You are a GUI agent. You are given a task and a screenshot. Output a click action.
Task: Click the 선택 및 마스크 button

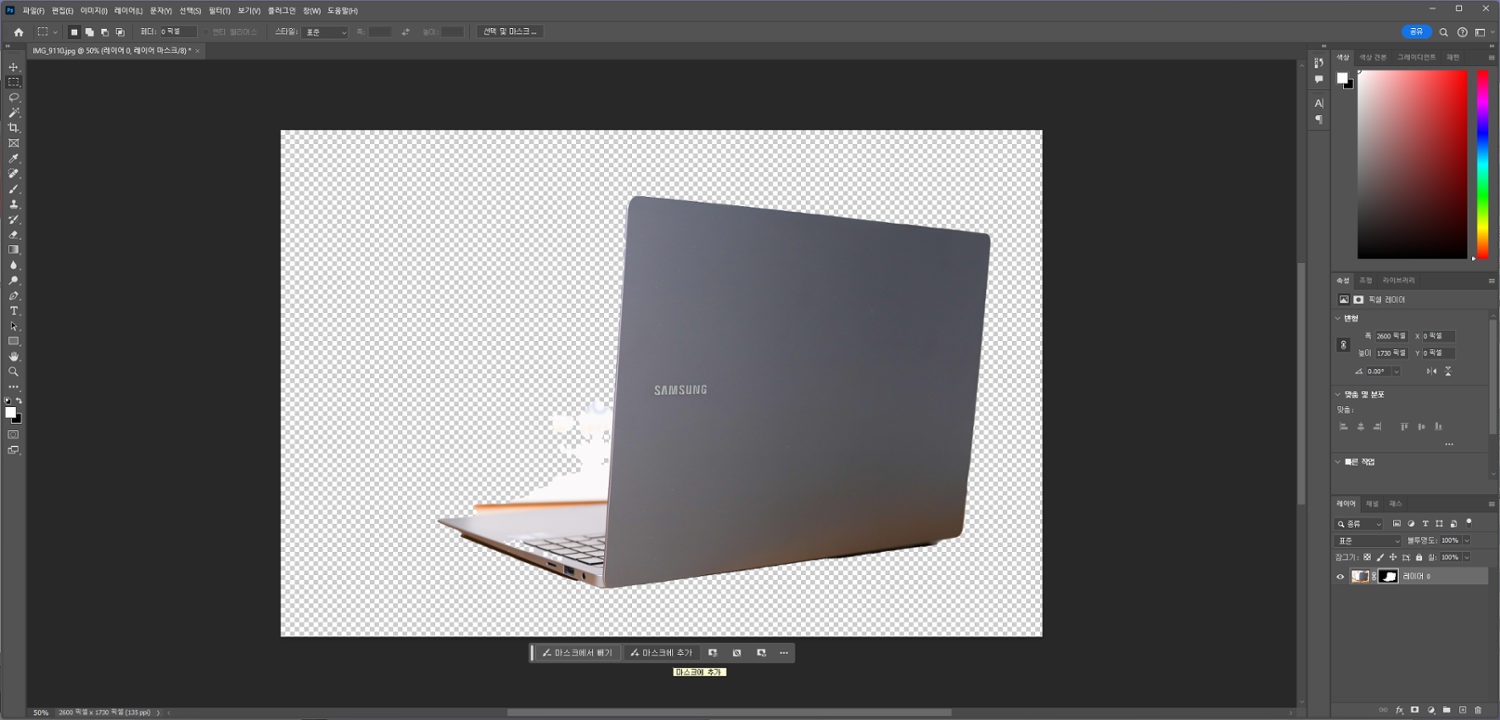coord(510,32)
